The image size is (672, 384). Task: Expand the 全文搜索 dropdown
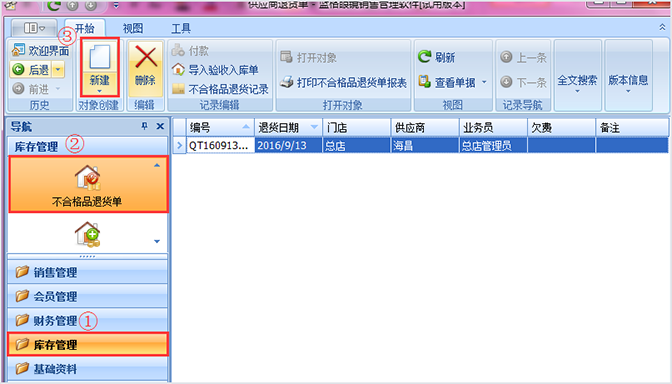point(577,91)
